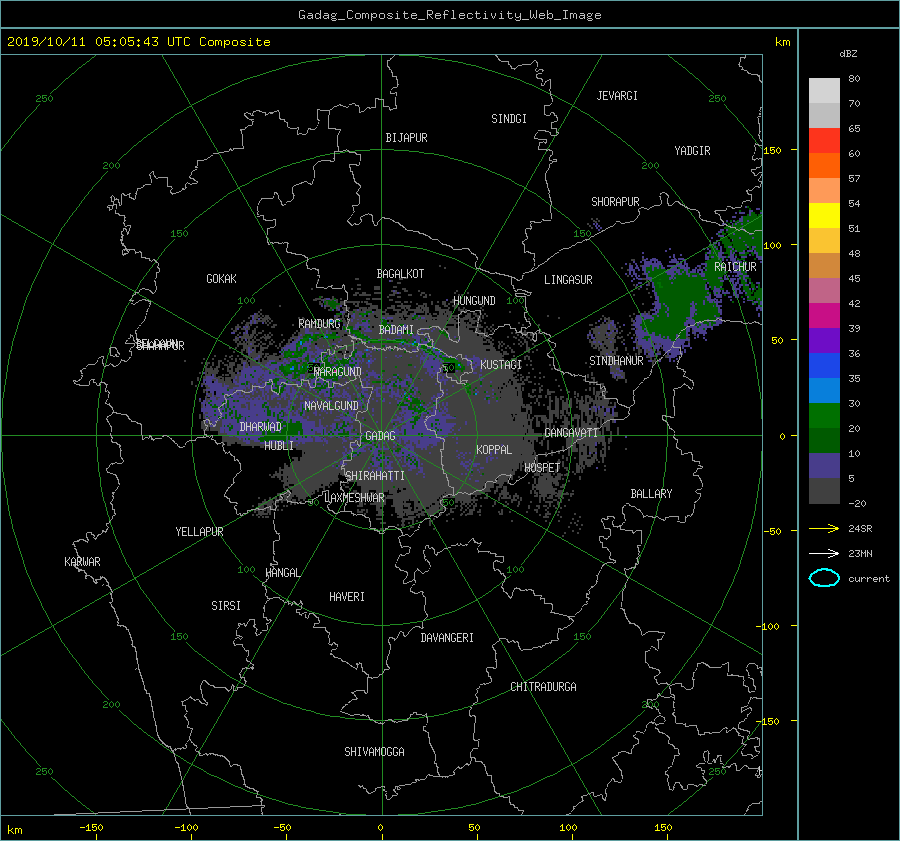Click the cyan 'current' ellipse legend icon

point(824,578)
